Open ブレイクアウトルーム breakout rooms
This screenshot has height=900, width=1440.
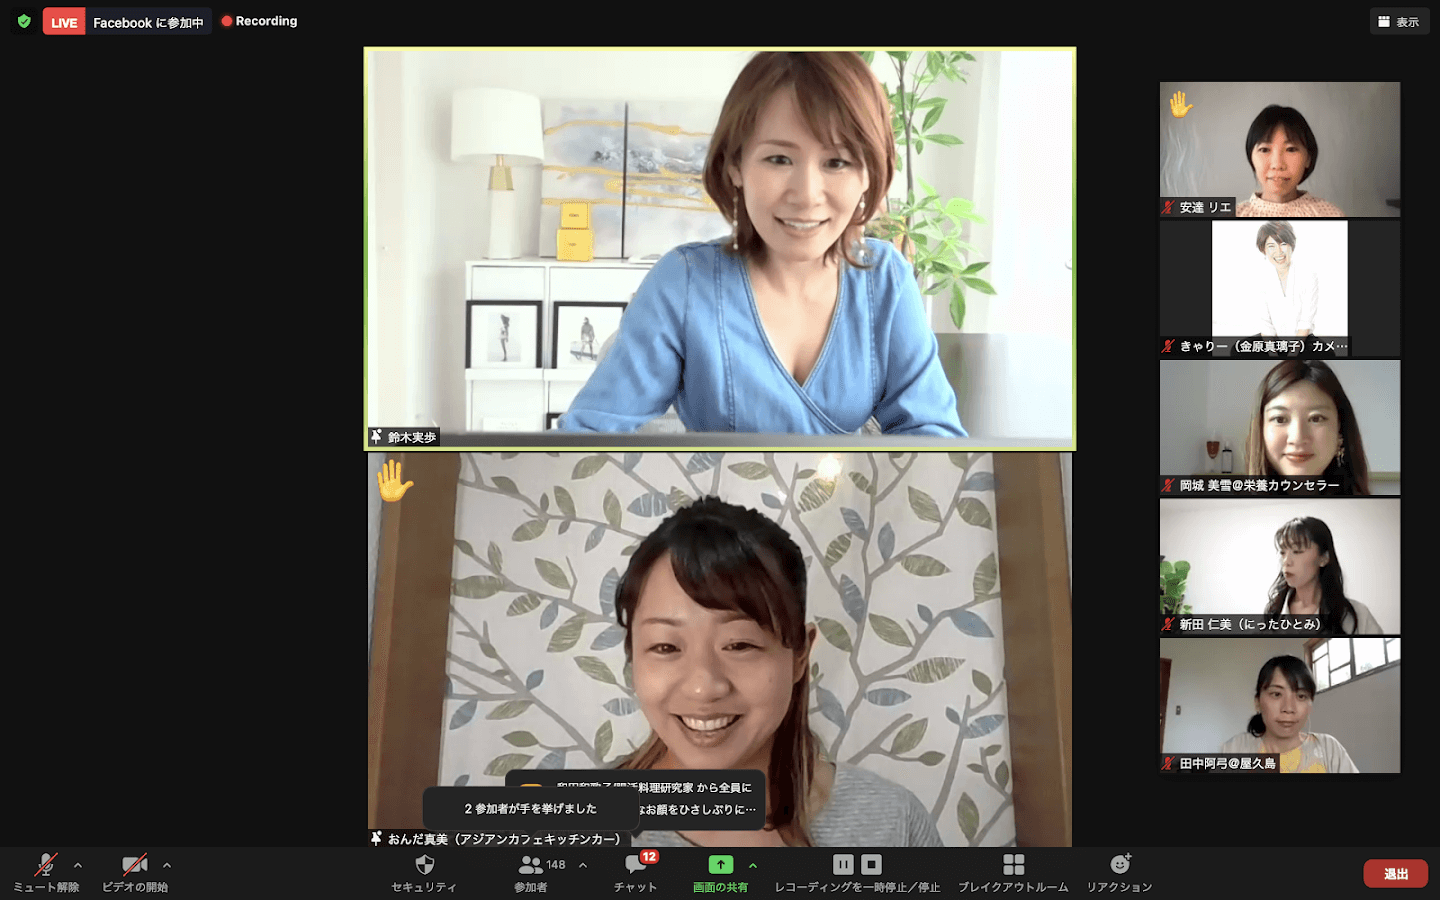tap(1013, 873)
